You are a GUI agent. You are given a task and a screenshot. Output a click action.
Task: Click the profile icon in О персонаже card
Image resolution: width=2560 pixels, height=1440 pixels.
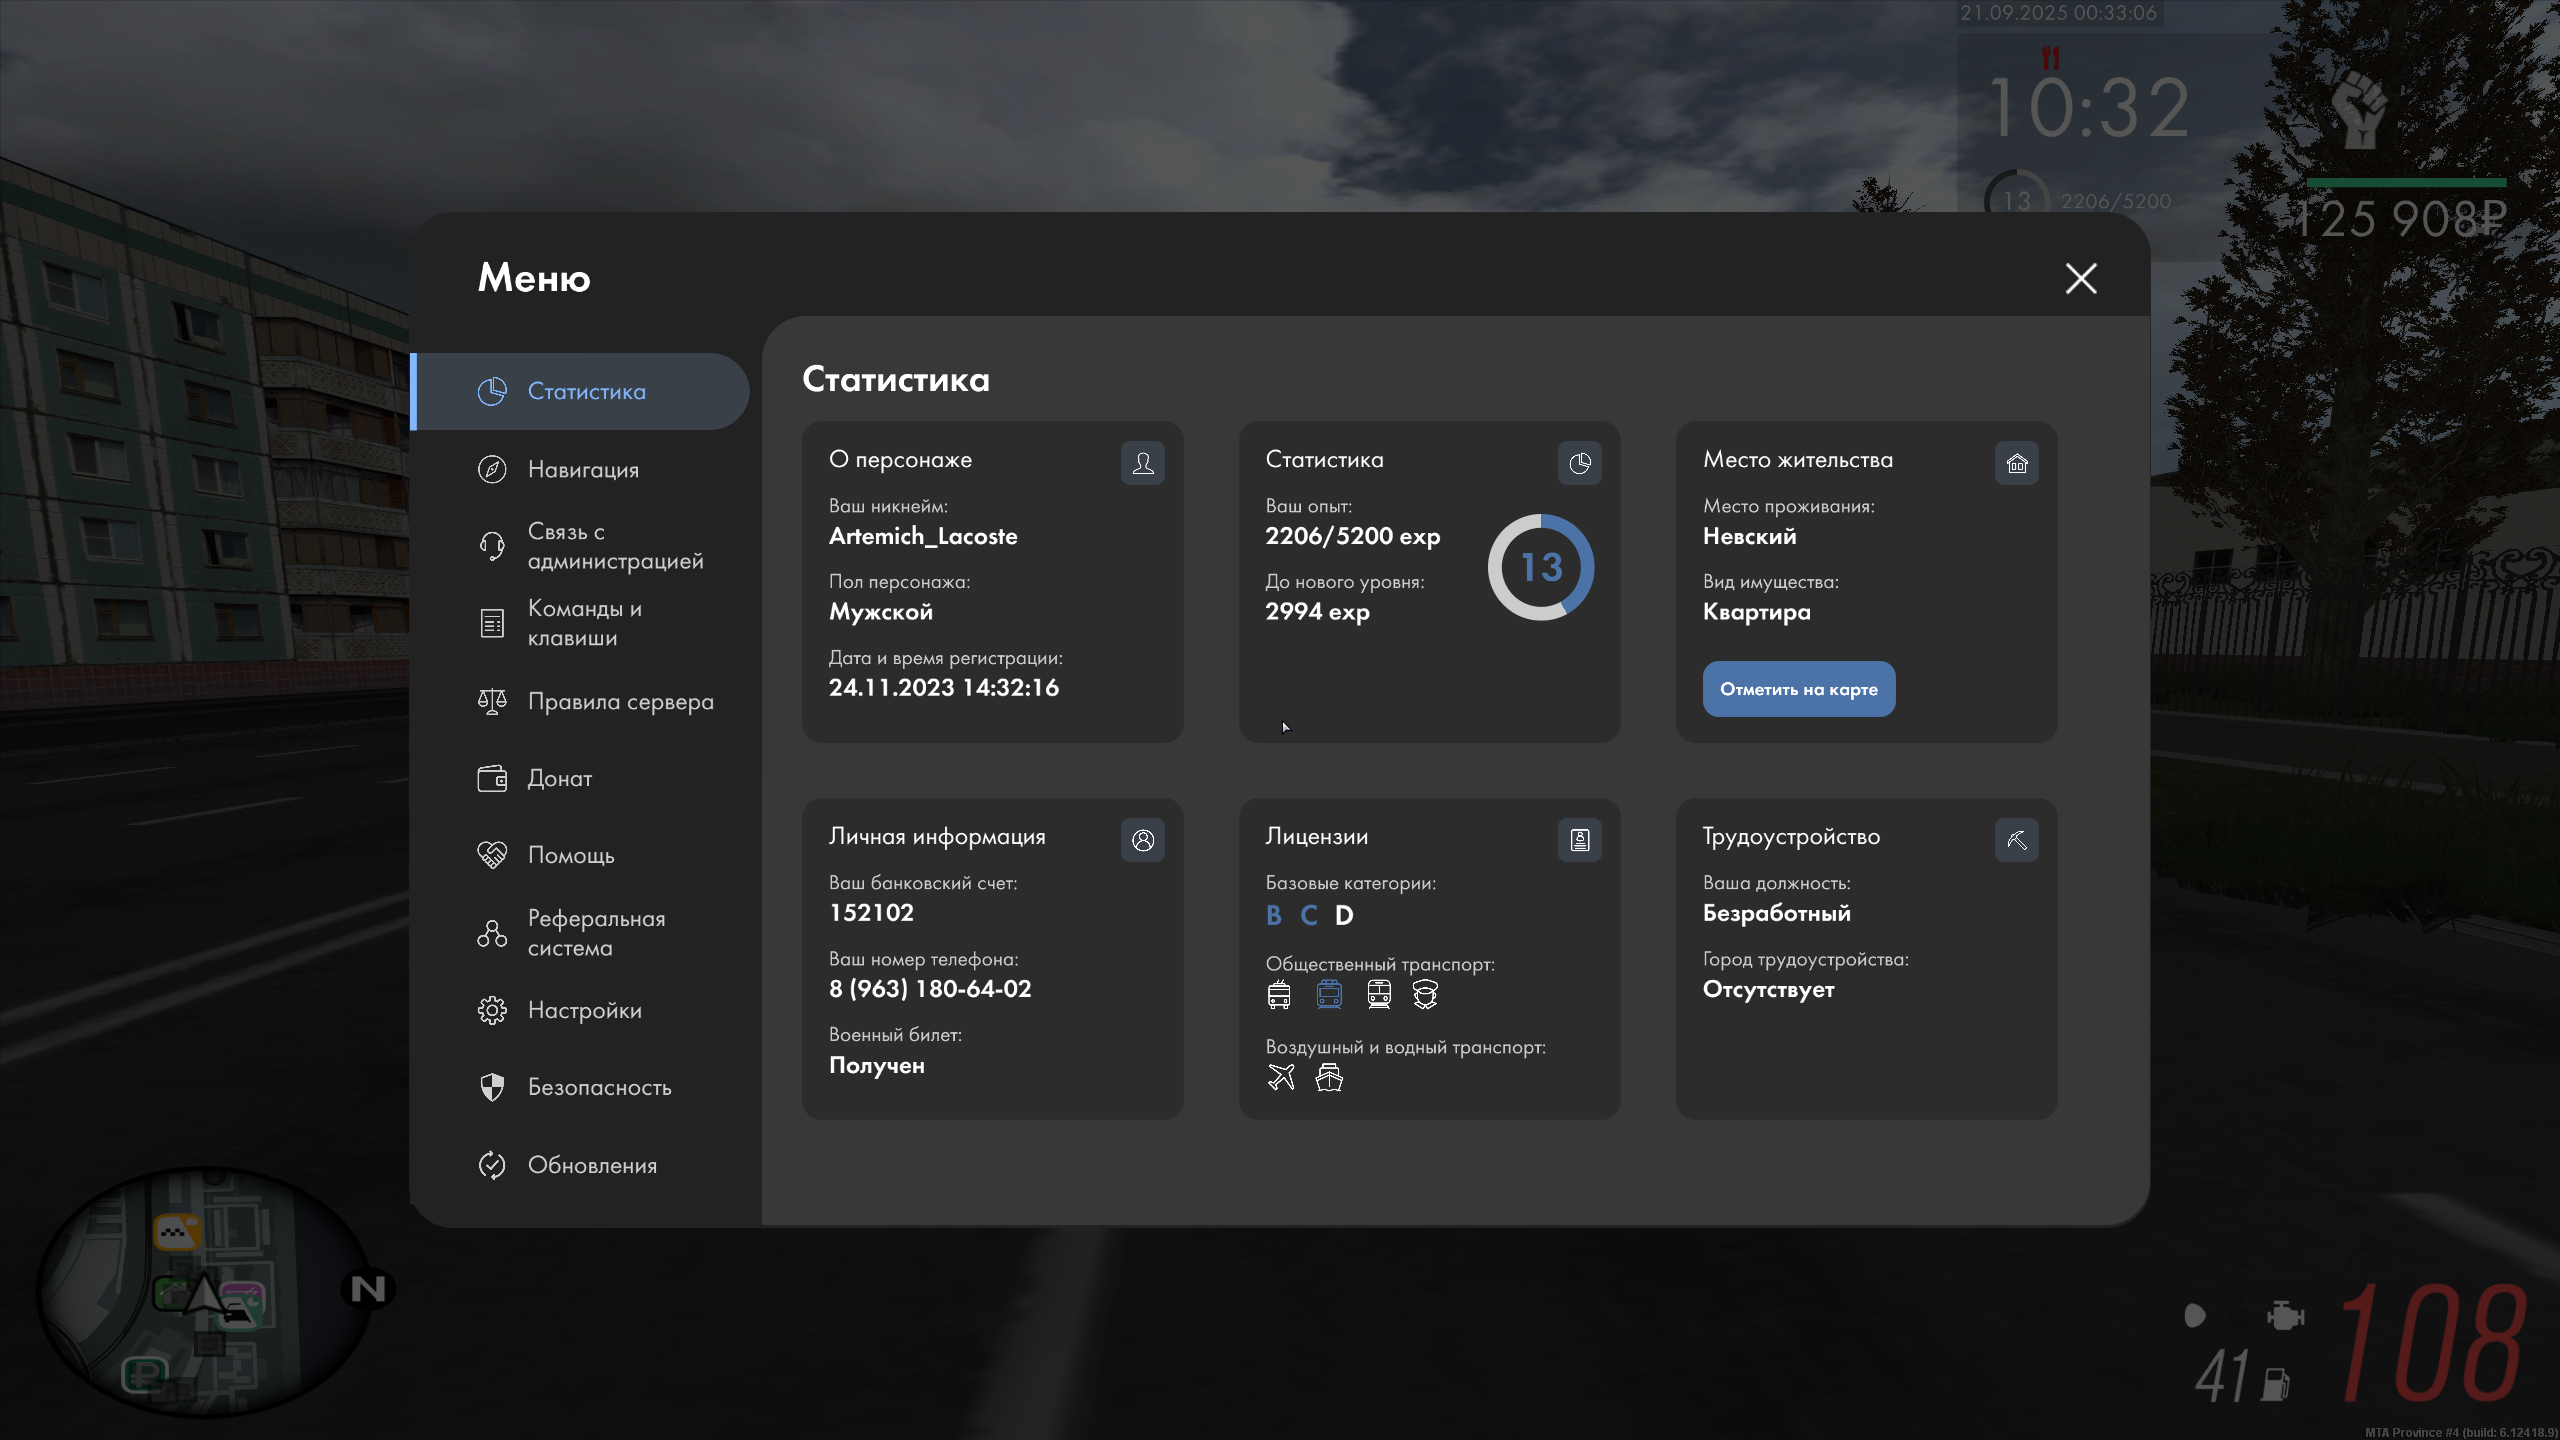[1142, 463]
